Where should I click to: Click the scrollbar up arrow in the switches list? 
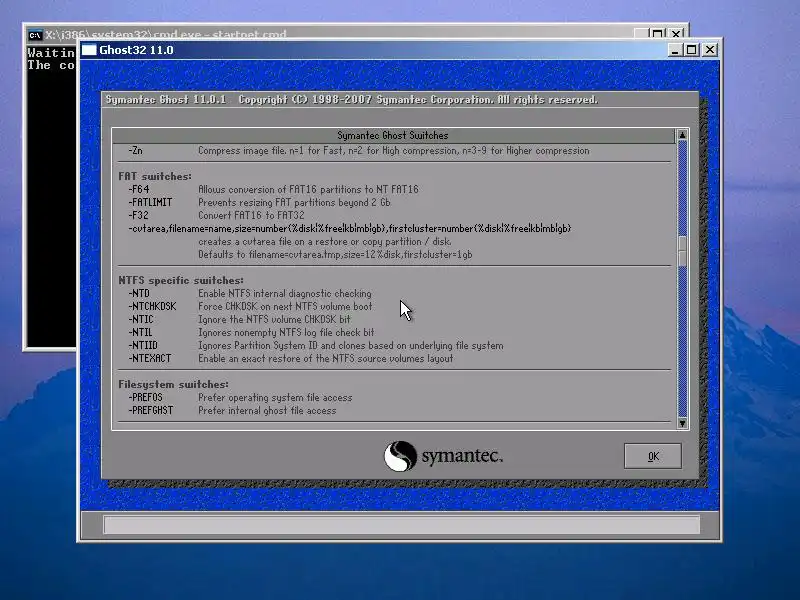click(x=682, y=135)
